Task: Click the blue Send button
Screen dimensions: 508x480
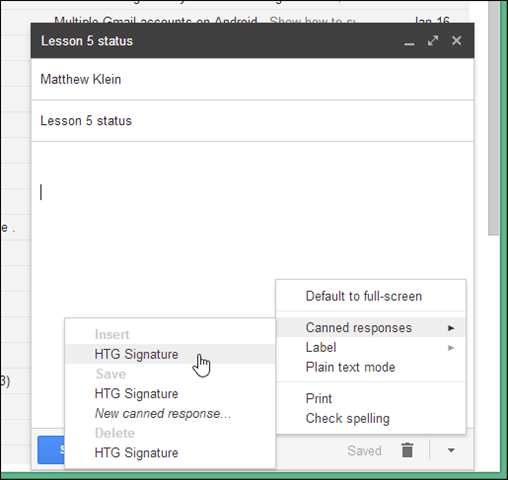Action: point(51,450)
